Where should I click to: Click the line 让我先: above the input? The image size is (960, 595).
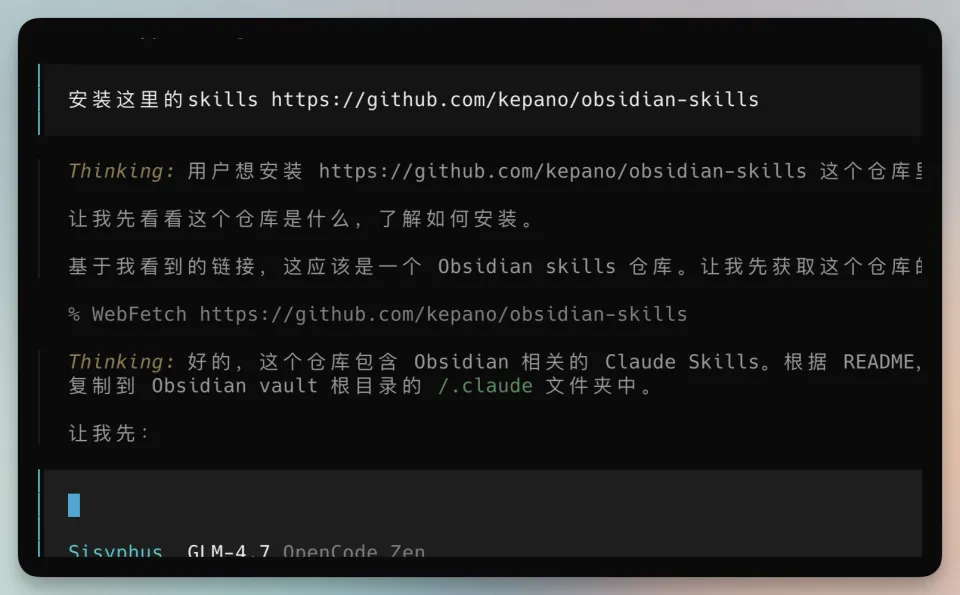108,433
